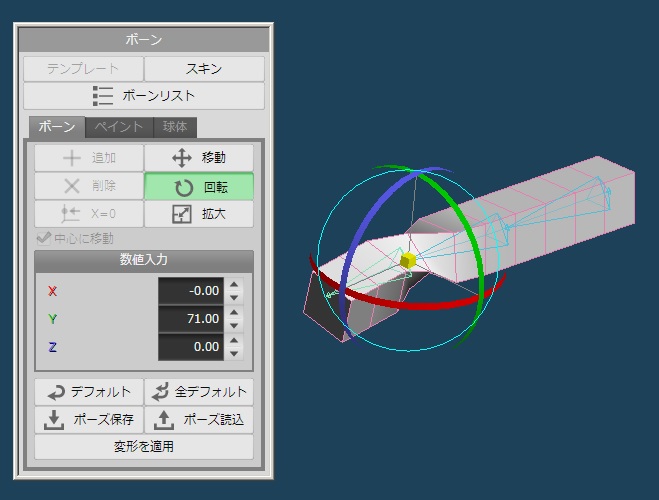Switch to the ペイント tab
This screenshot has height=500, width=659.
[119, 127]
